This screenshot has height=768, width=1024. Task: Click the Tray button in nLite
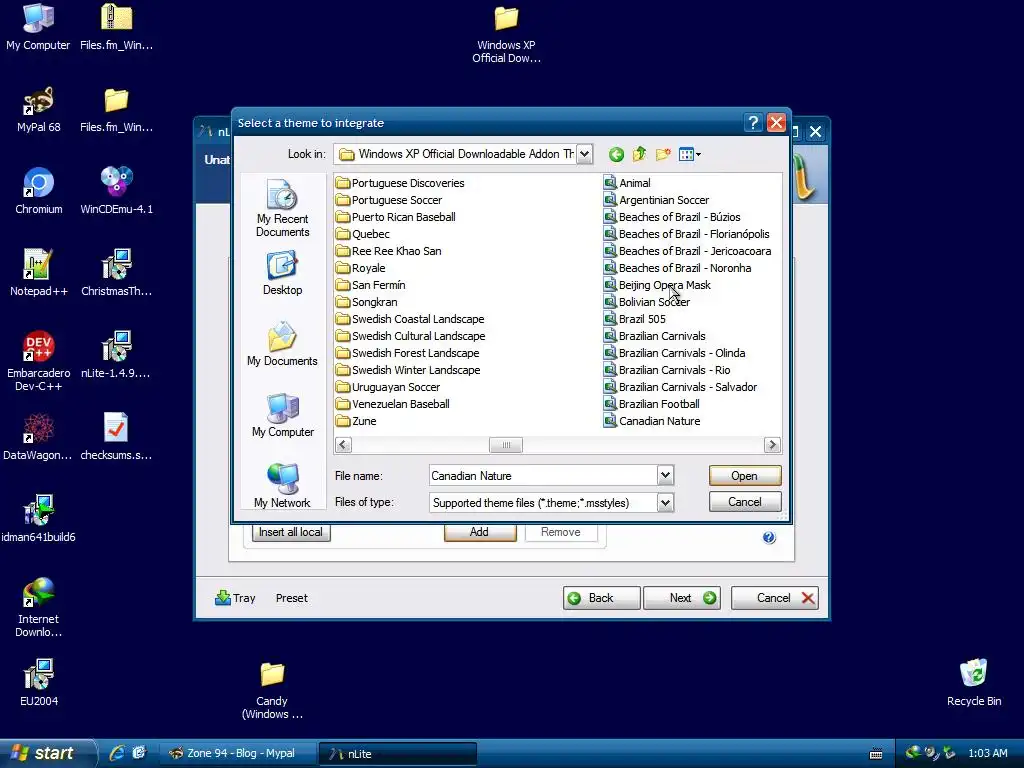coord(235,598)
